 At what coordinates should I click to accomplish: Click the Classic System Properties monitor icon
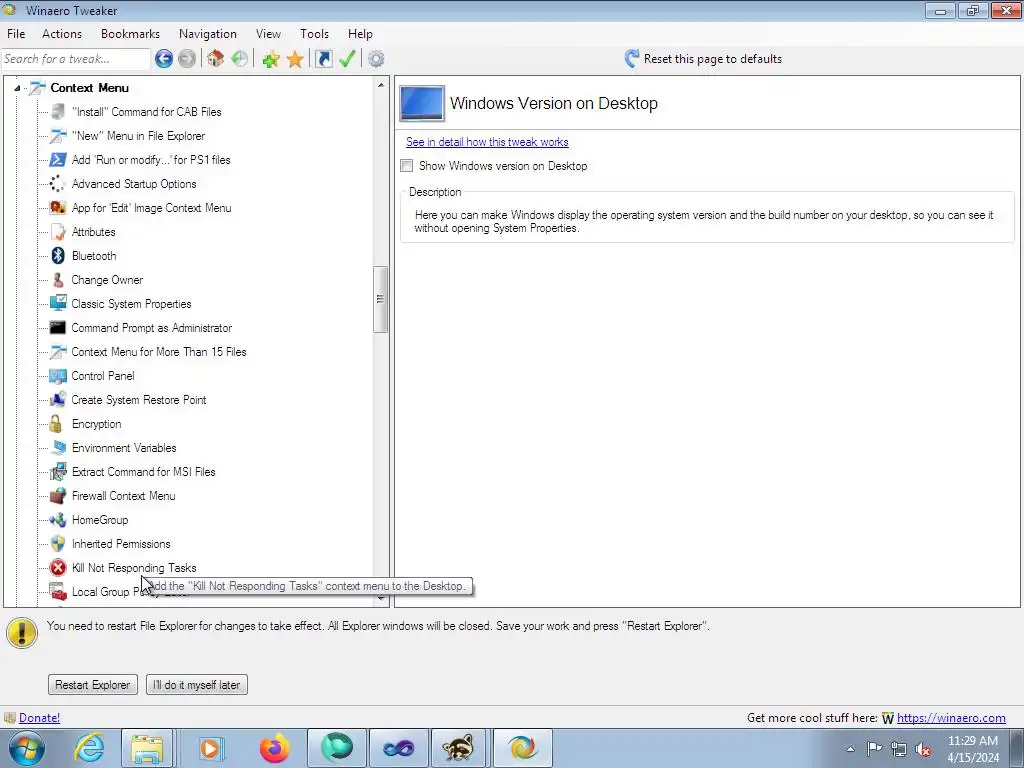58,304
